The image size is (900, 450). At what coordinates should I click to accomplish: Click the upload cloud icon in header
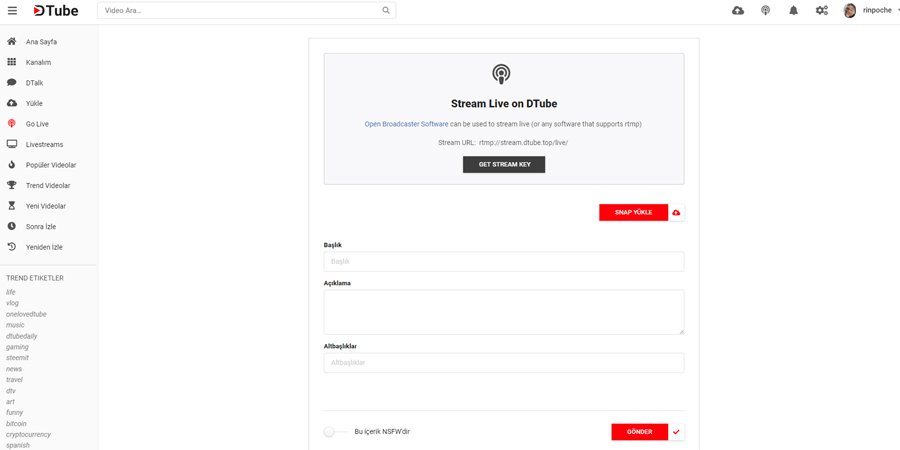738,10
